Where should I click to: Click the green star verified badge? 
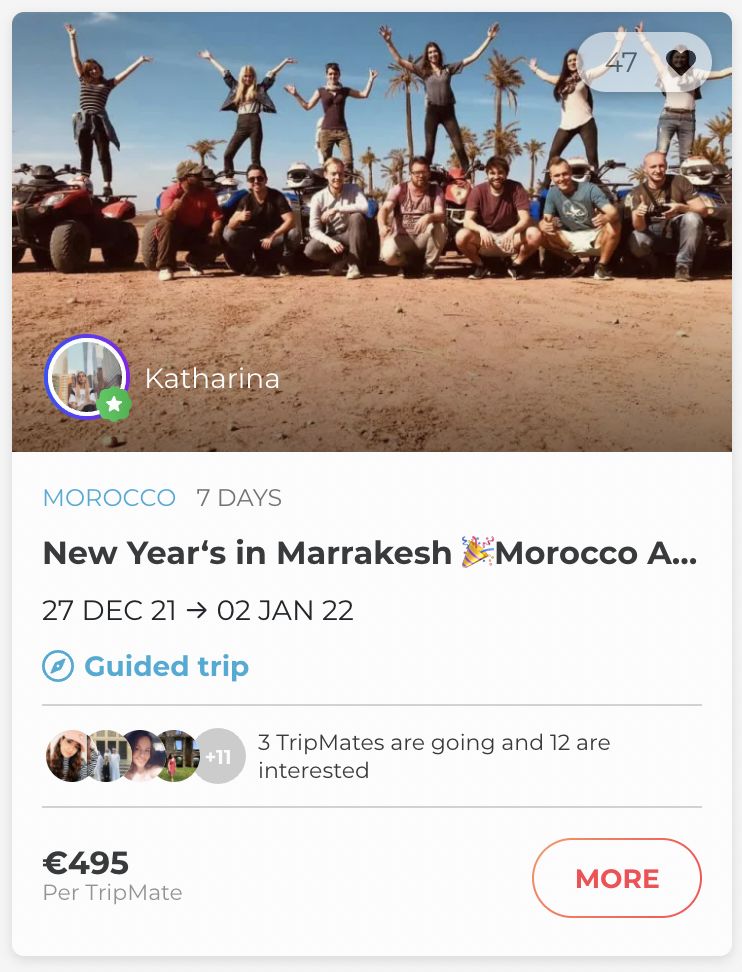[x=115, y=404]
